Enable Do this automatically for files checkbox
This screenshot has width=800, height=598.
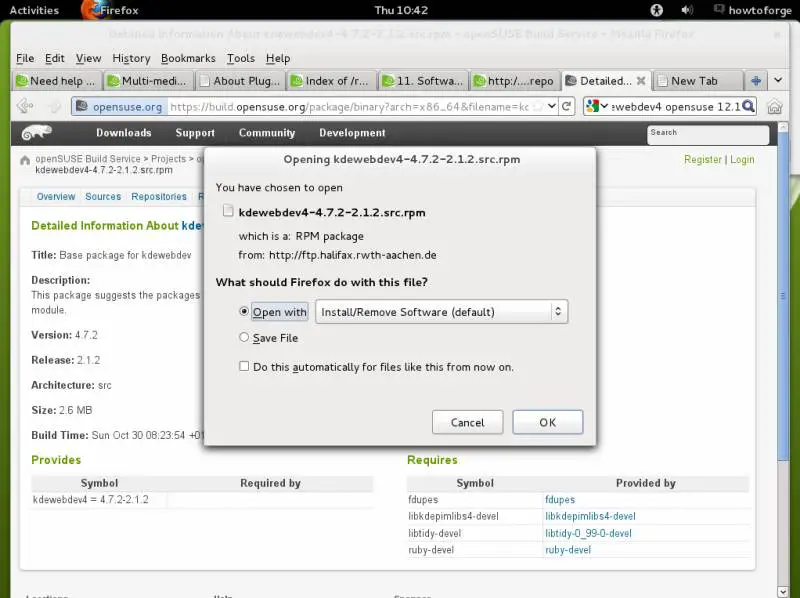(244, 366)
